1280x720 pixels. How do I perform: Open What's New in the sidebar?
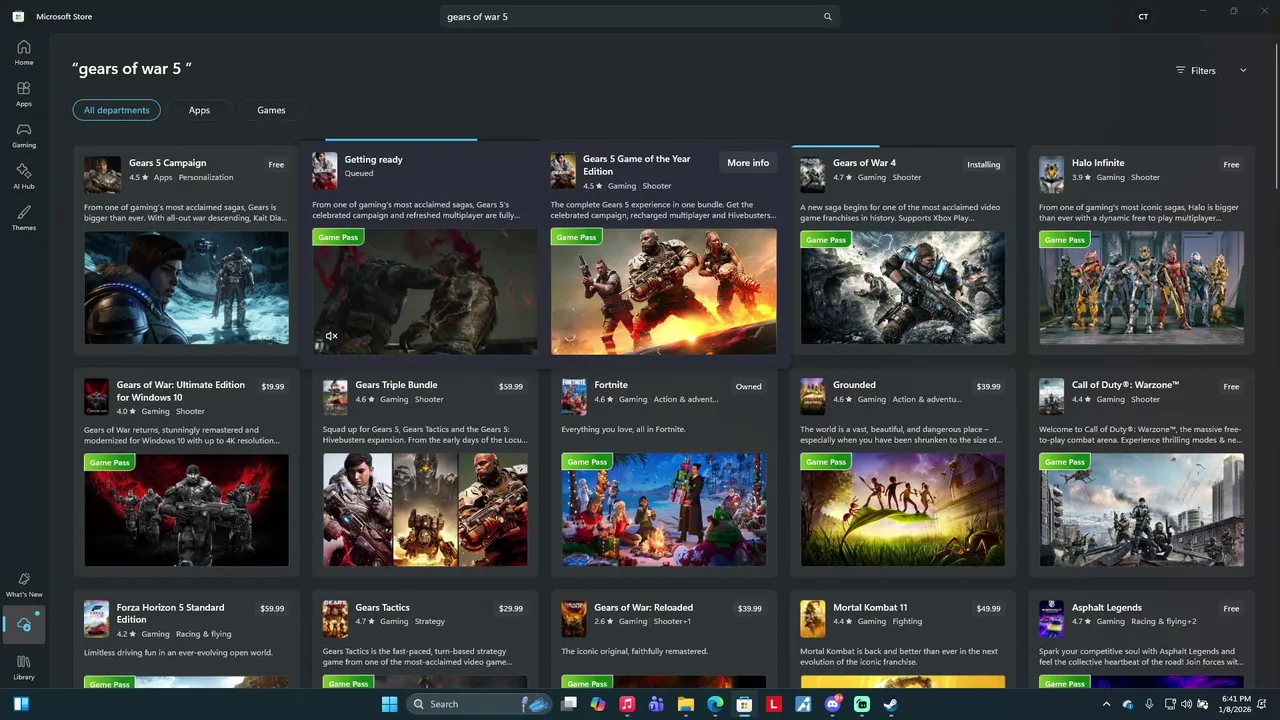(24, 585)
